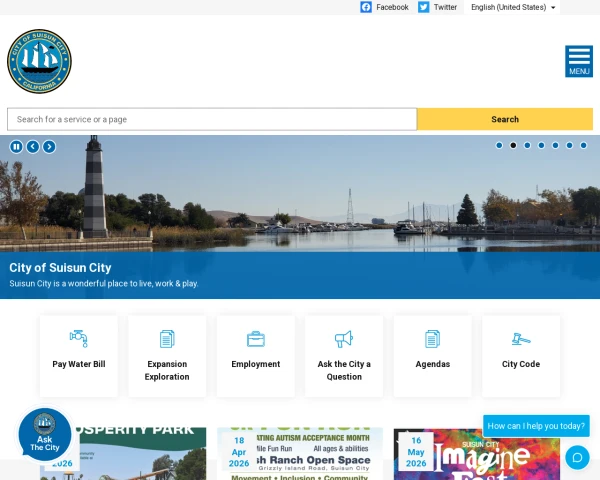
Task: Click the City of Suisun City logo
Action: [39, 61]
